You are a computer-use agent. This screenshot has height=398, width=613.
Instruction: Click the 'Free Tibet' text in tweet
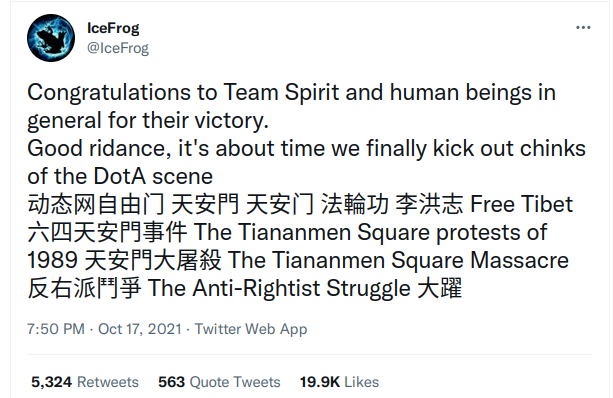click(521, 204)
